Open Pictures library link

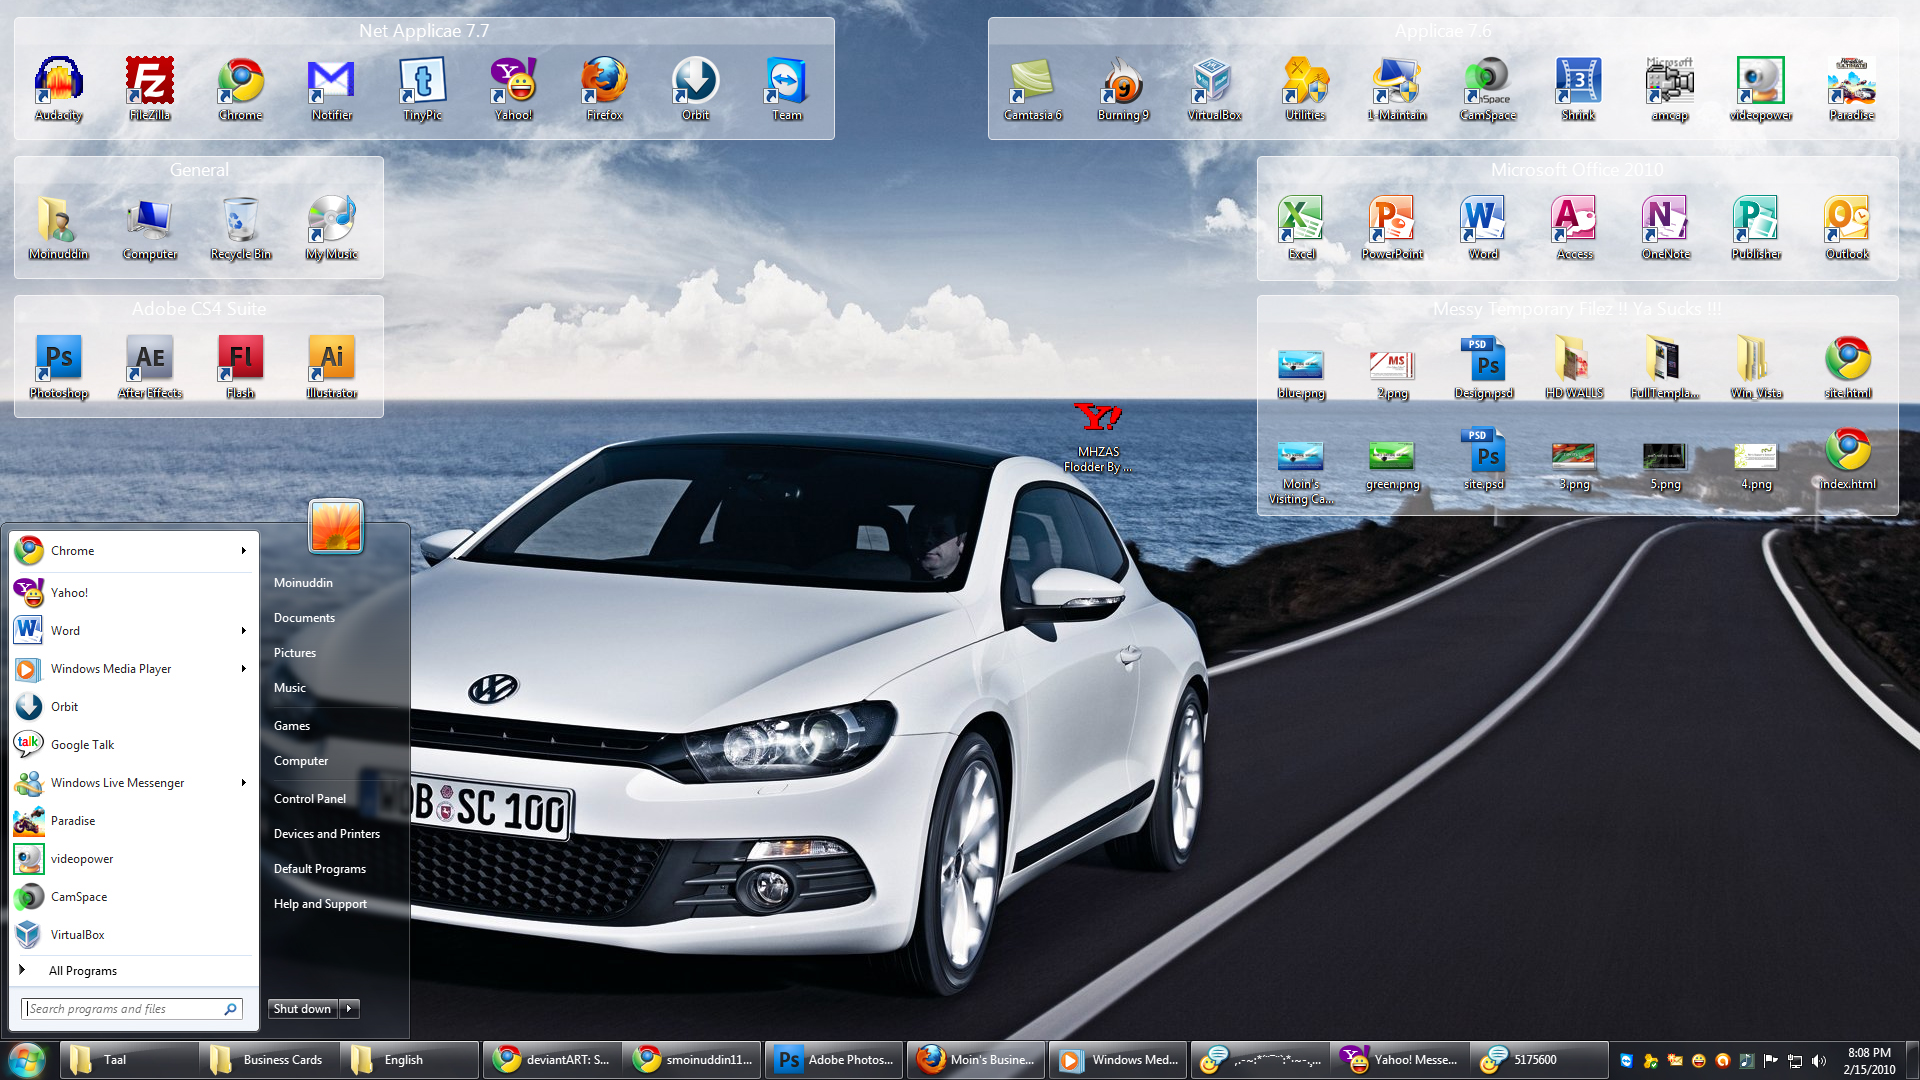pos(294,652)
